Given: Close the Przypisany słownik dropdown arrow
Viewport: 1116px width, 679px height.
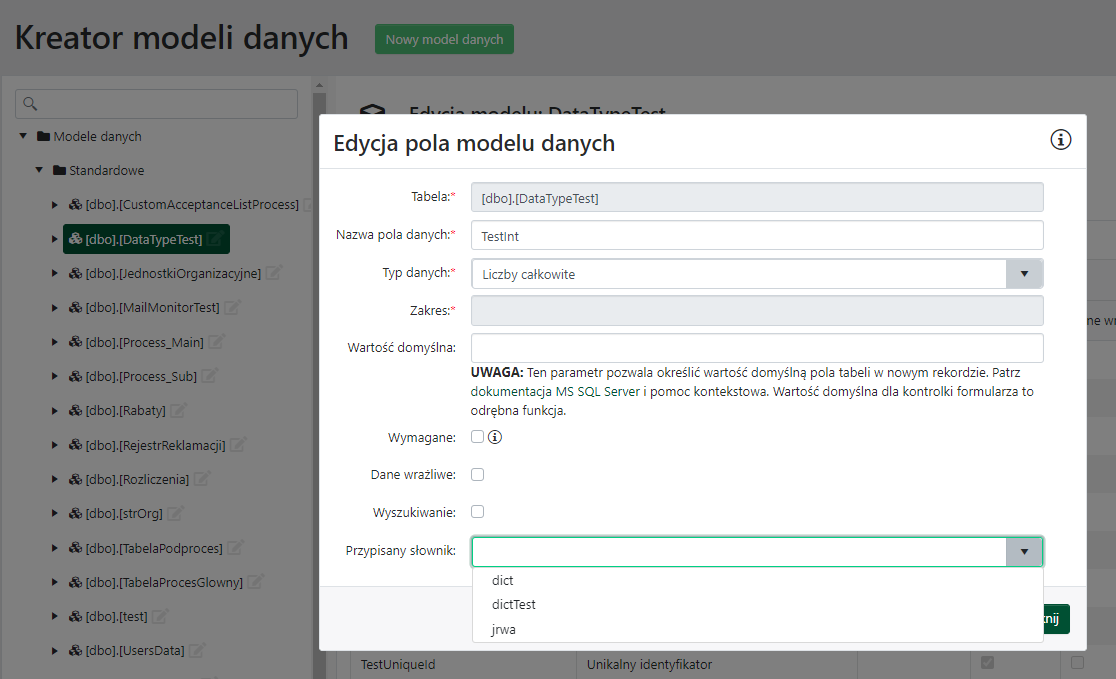Looking at the screenshot, I should [x=1024, y=551].
